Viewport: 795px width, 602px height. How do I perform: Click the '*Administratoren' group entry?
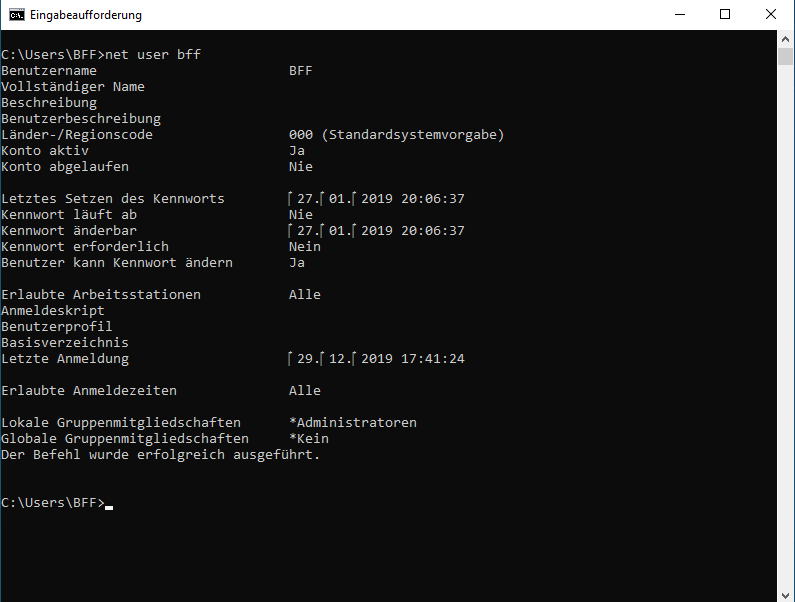tap(353, 422)
